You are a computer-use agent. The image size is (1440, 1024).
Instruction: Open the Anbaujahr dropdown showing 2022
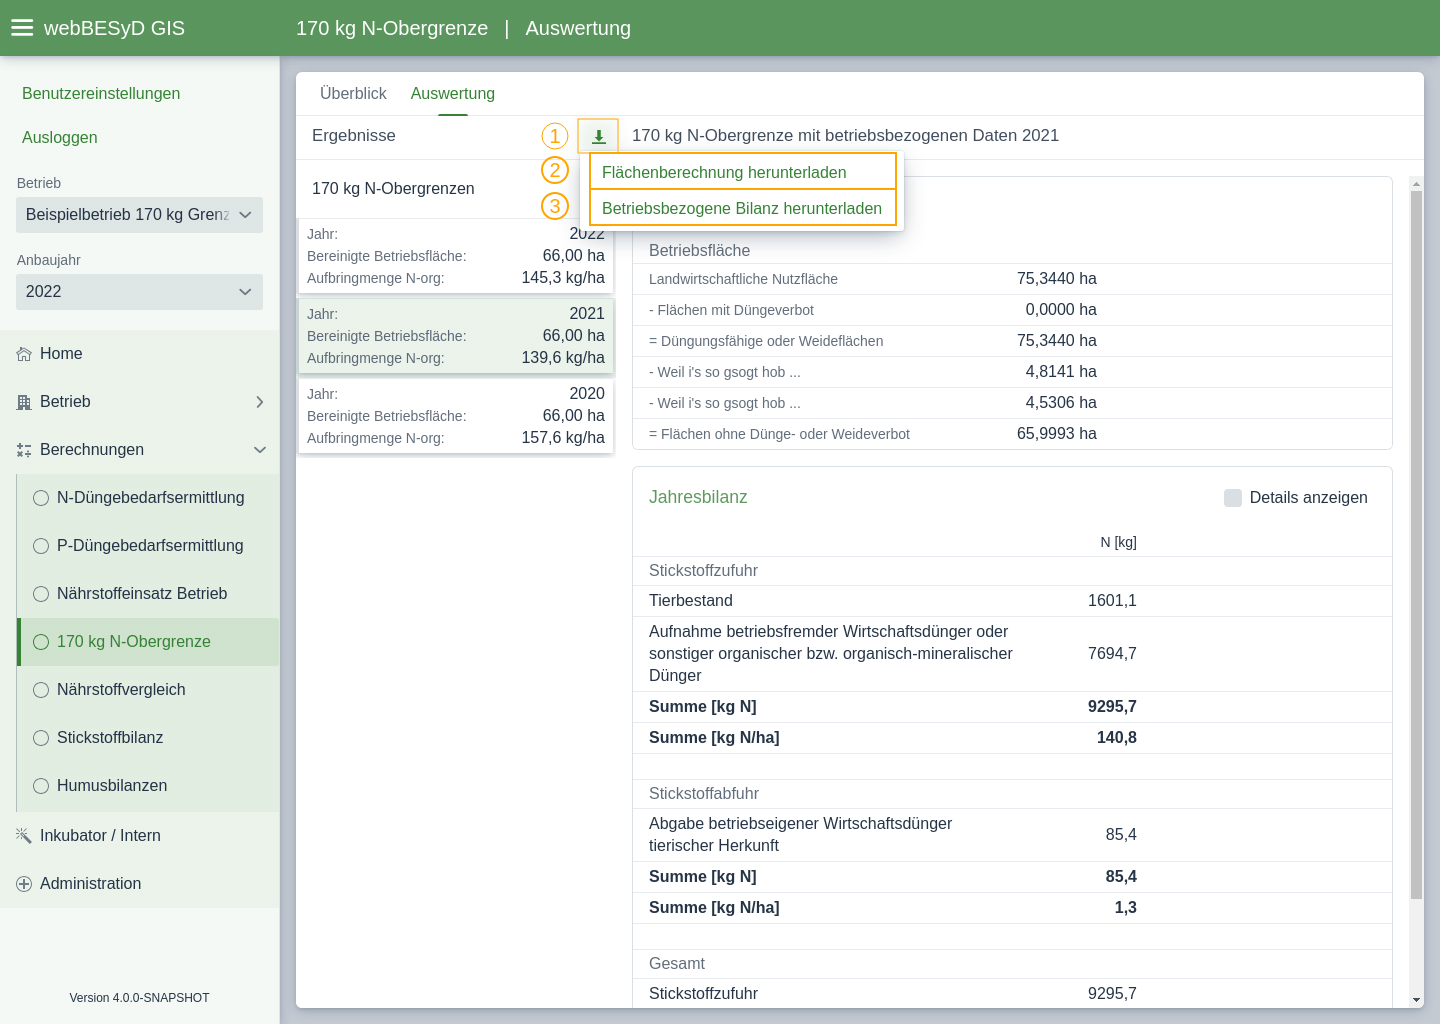[139, 292]
